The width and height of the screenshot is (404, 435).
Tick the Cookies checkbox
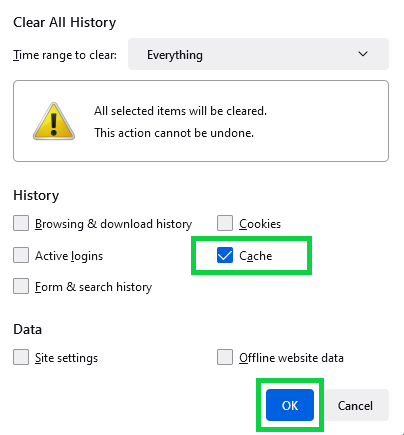225,223
